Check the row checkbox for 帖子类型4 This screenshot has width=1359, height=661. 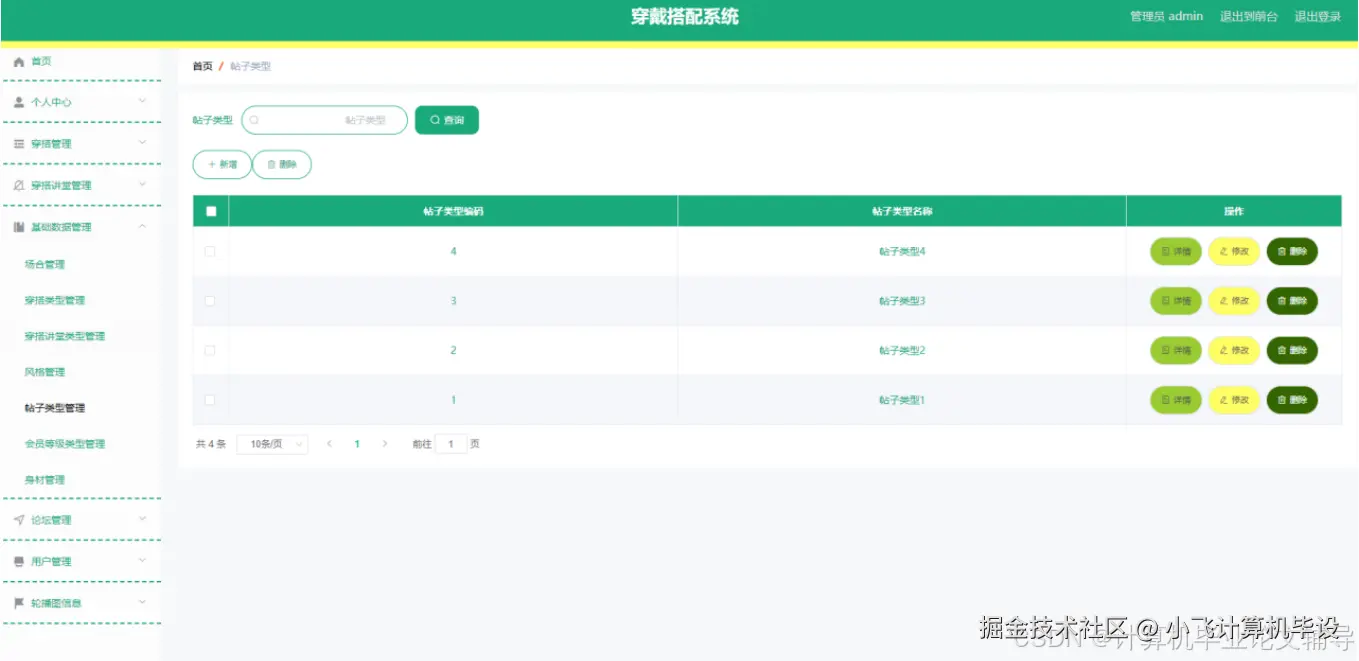[210, 251]
